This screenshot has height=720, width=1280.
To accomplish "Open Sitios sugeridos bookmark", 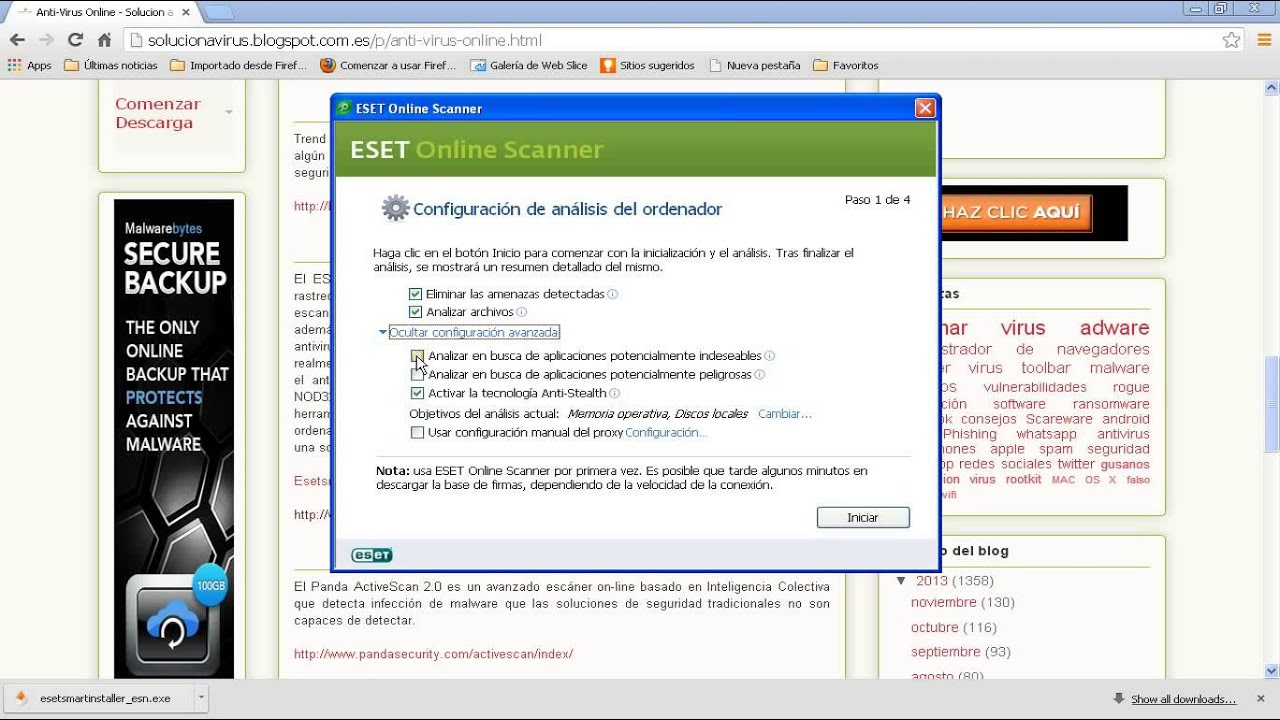I will [x=647, y=65].
